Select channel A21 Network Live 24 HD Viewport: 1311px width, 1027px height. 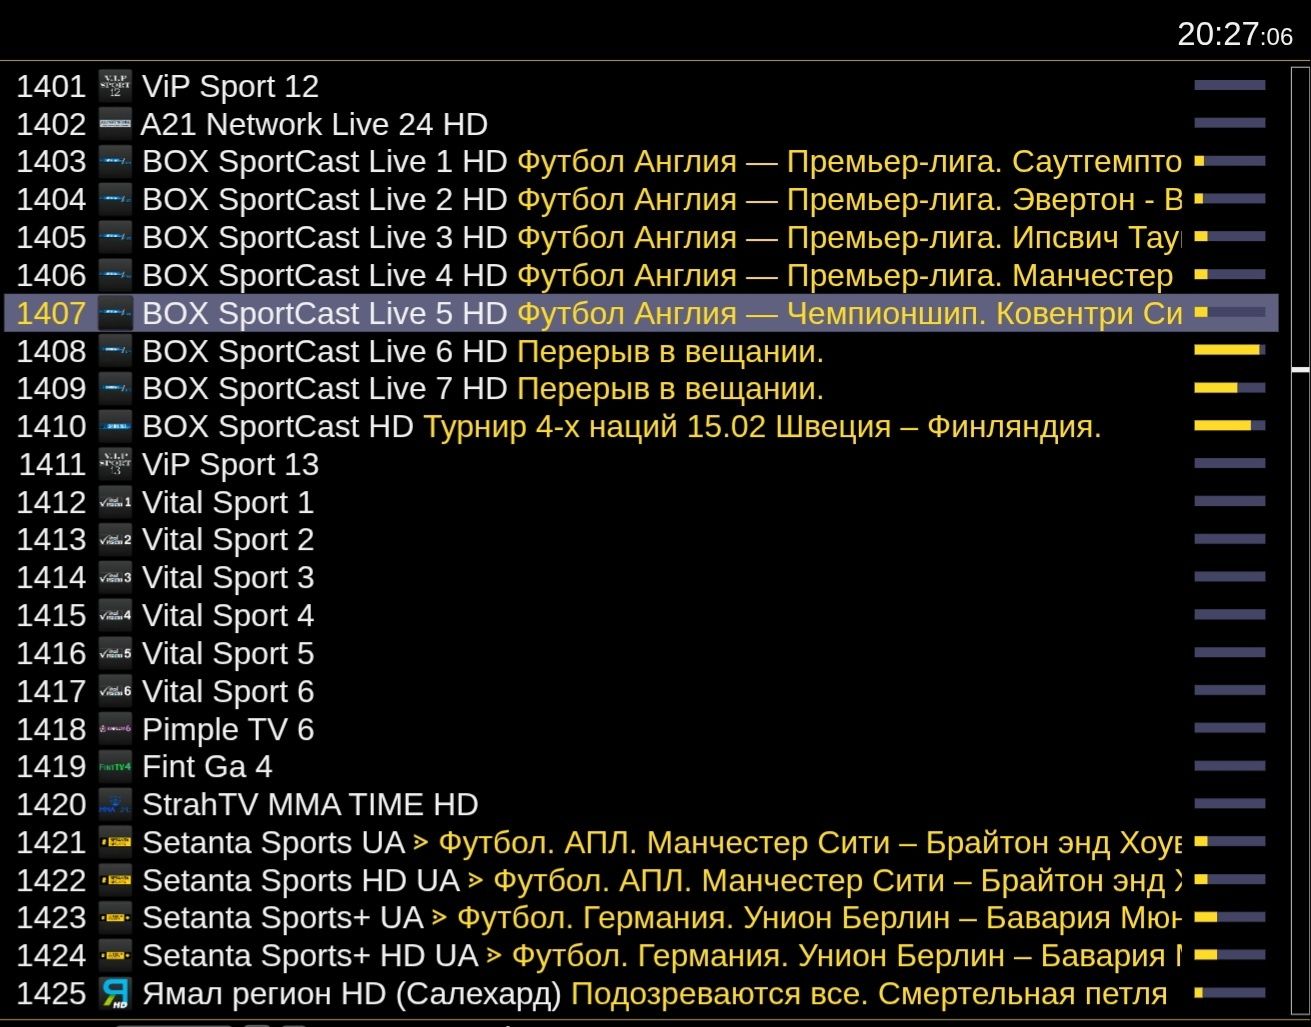coord(641,124)
